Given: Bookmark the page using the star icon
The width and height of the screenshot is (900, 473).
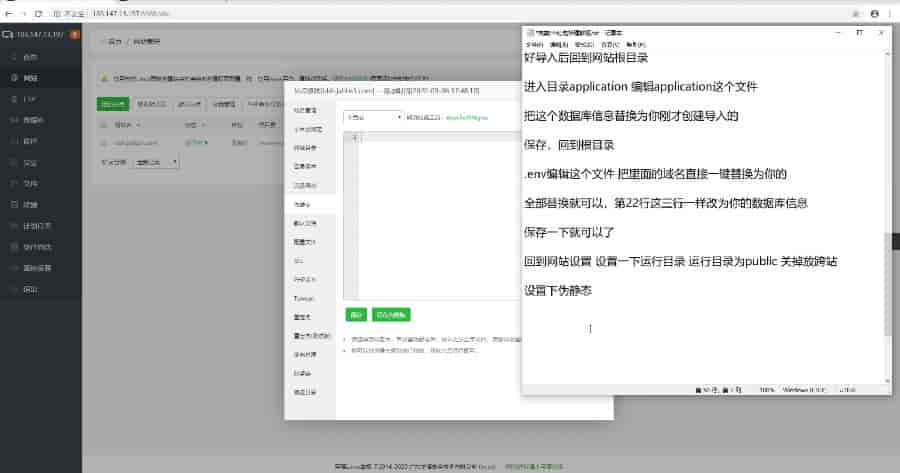Looking at the screenshot, I should (x=855, y=14).
